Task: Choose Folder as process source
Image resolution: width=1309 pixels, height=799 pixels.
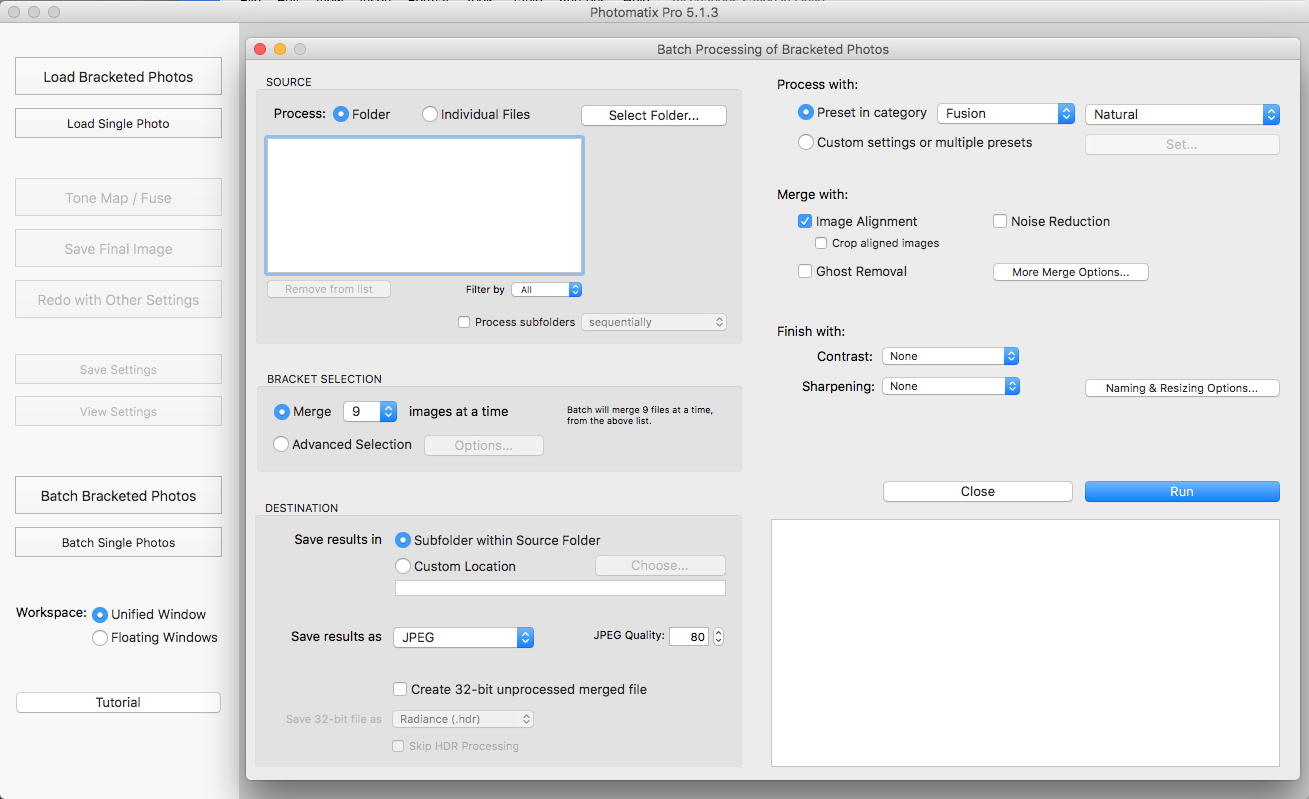Action: pyautogui.click(x=341, y=114)
